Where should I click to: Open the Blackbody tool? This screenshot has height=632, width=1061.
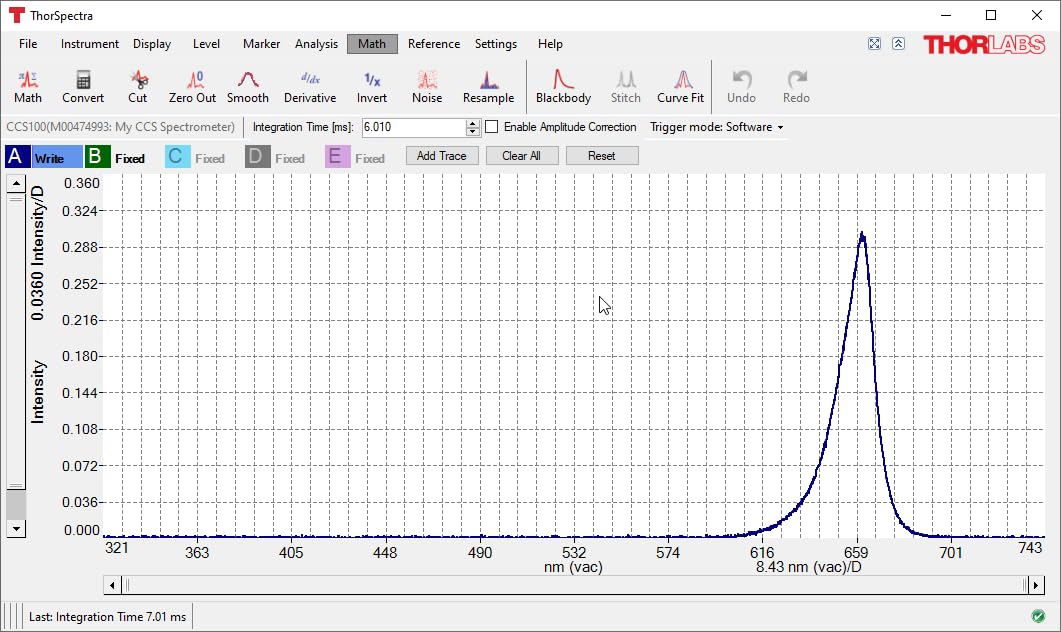(563, 87)
